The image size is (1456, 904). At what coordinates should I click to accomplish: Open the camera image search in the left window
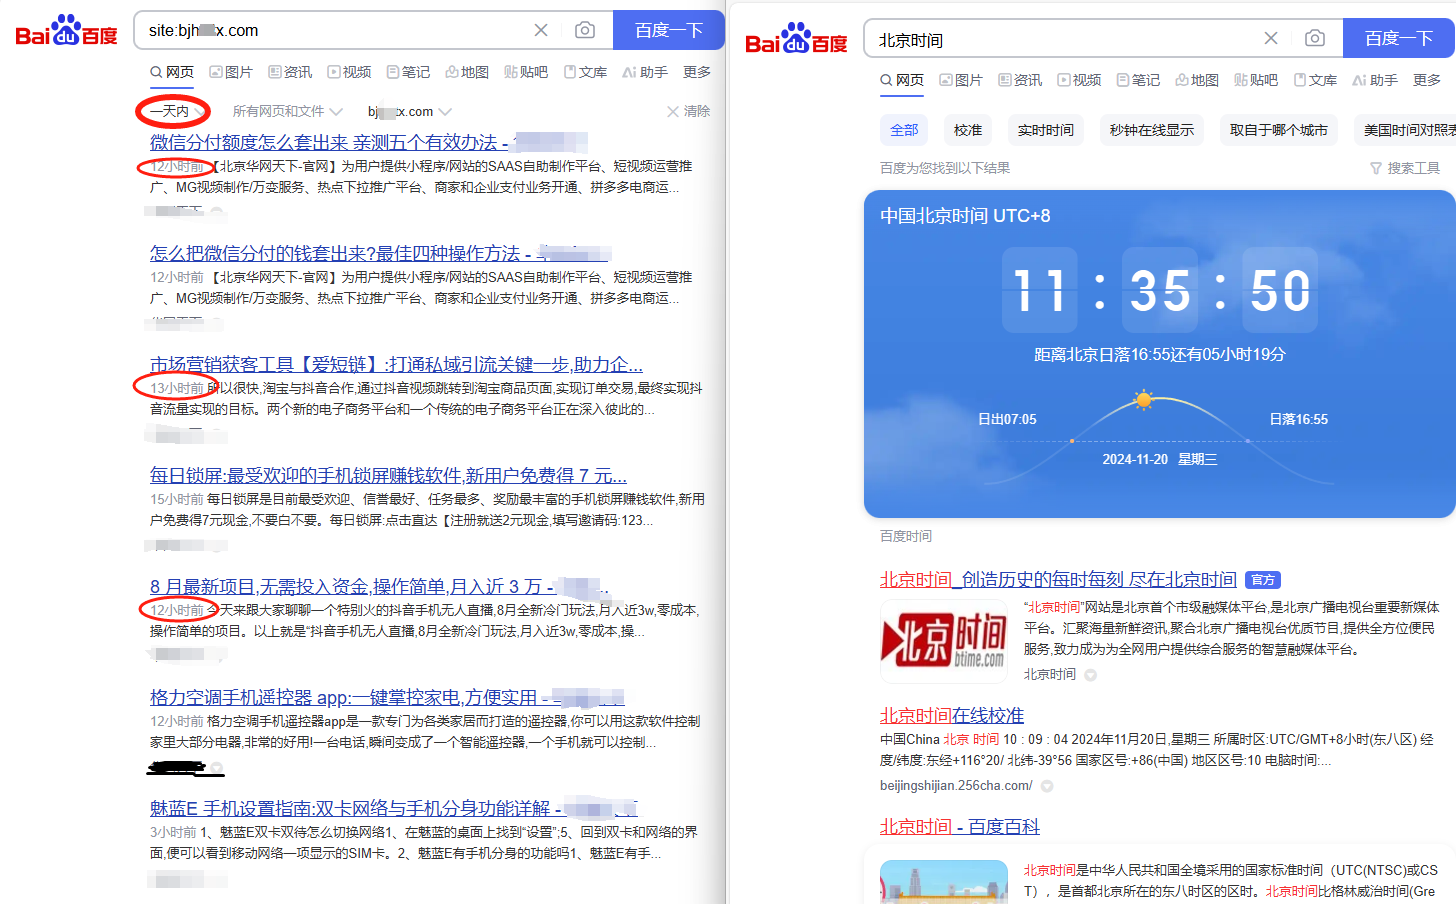click(x=585, y=30)
